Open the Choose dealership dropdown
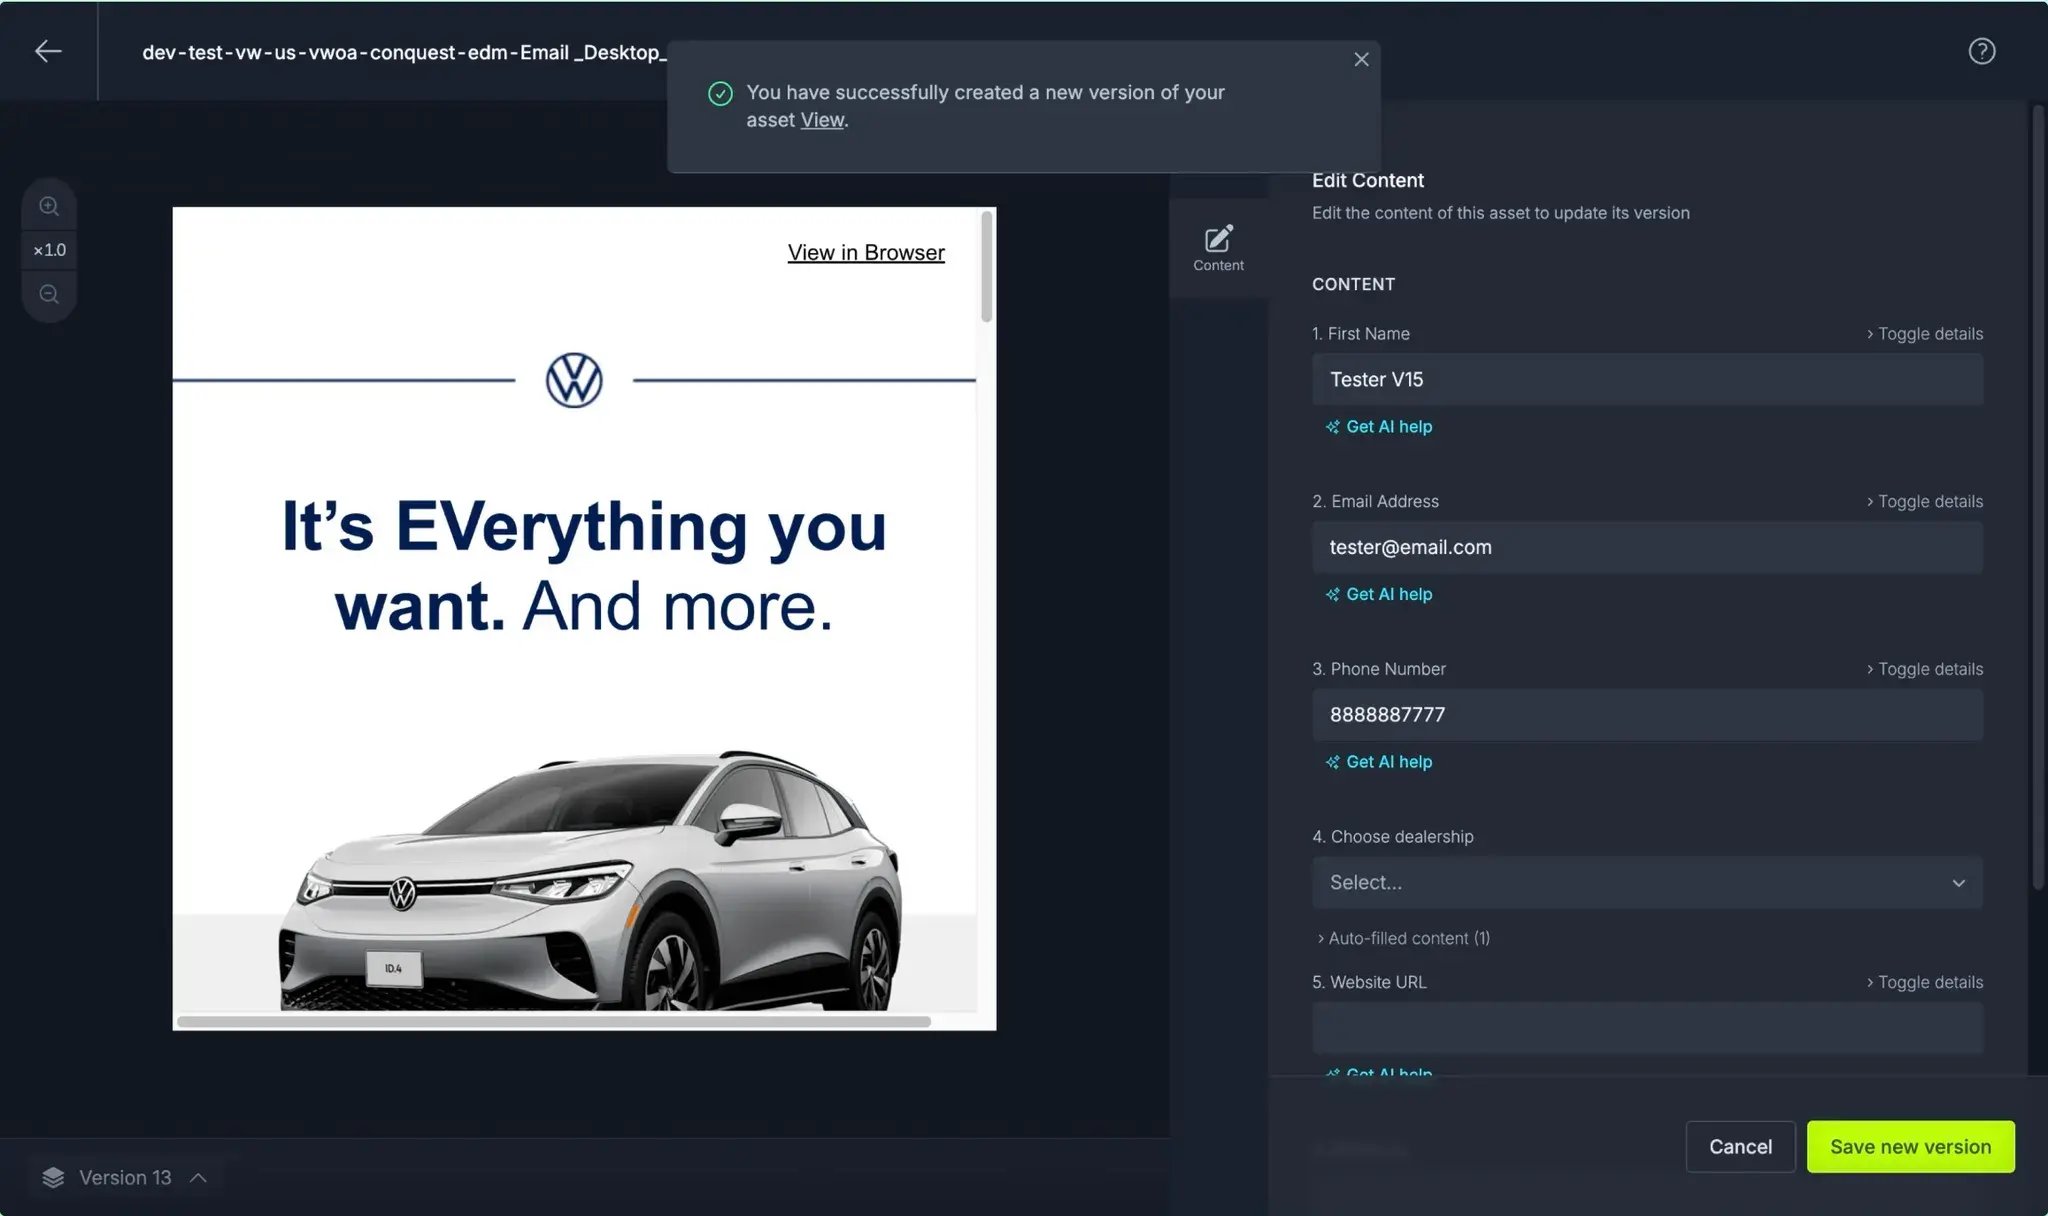 [1647, 882]
